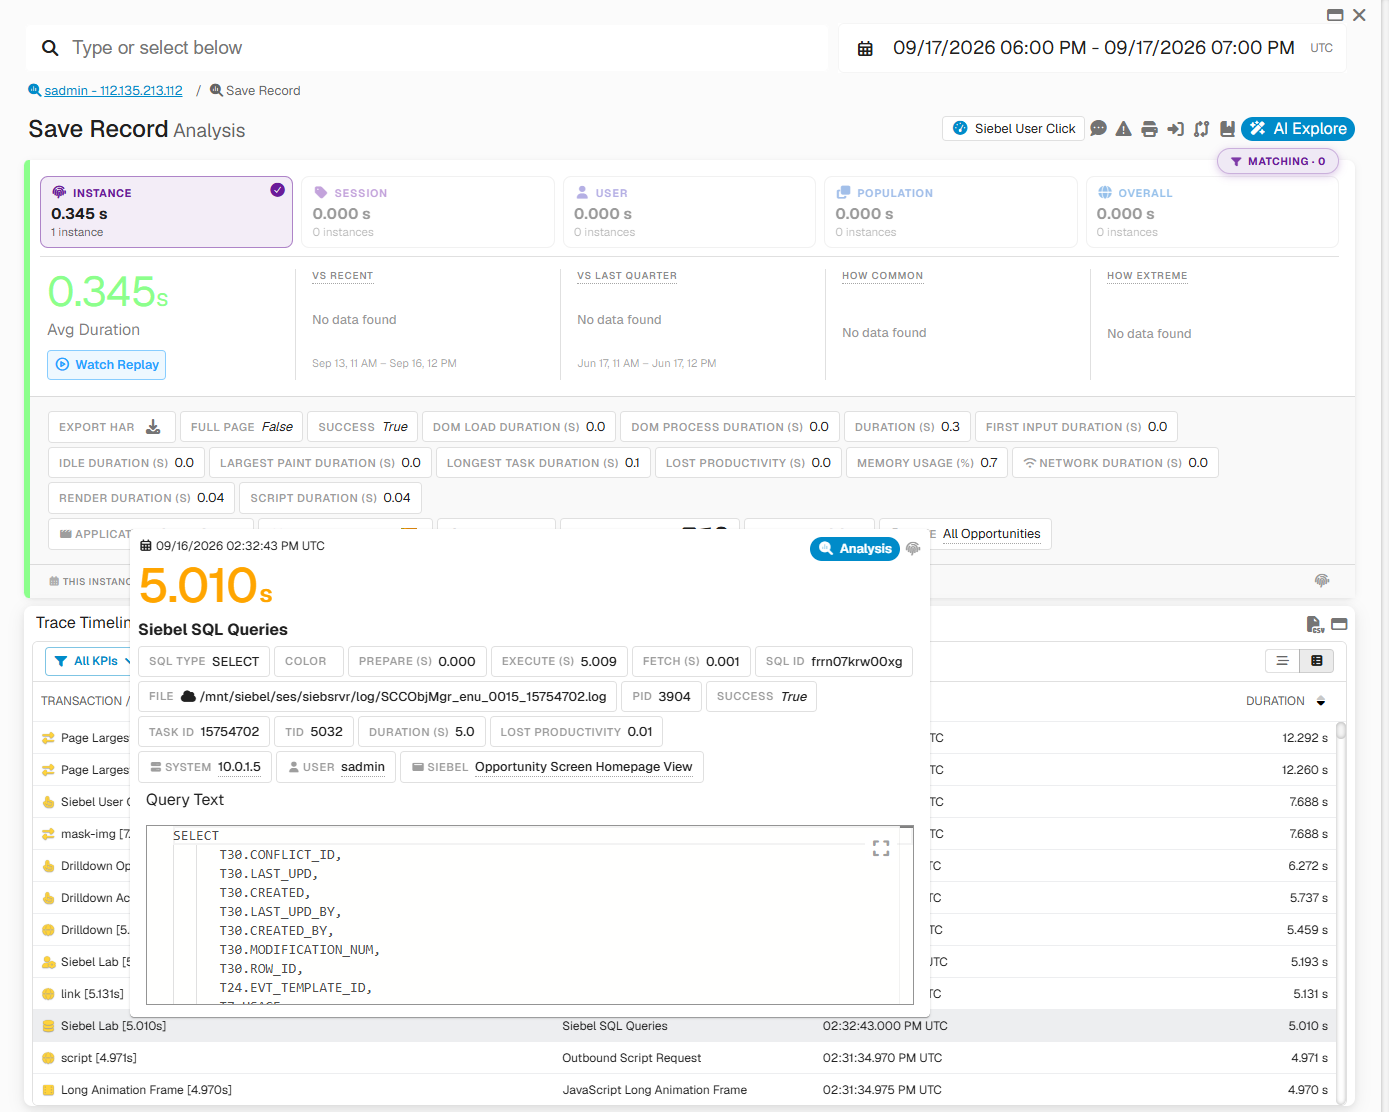Click the cloud icon next to log file path

click(188, 696)
